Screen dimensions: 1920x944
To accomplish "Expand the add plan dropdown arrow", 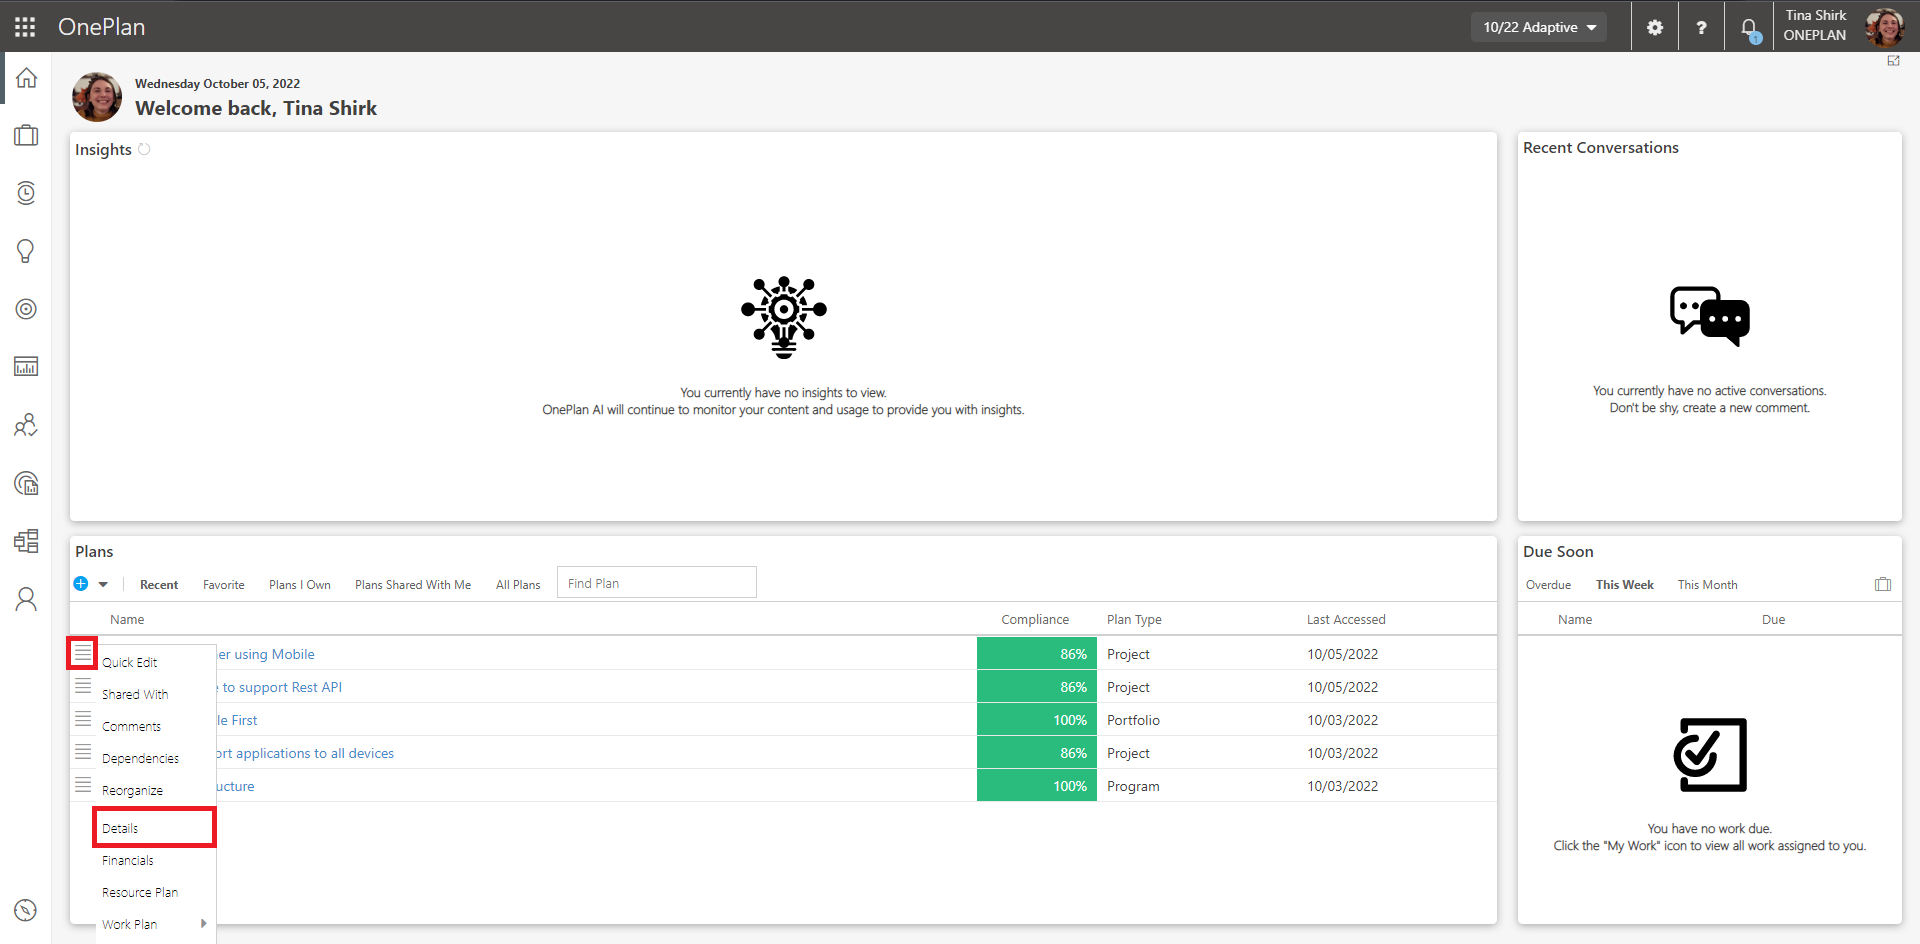I will pos(103,584).
